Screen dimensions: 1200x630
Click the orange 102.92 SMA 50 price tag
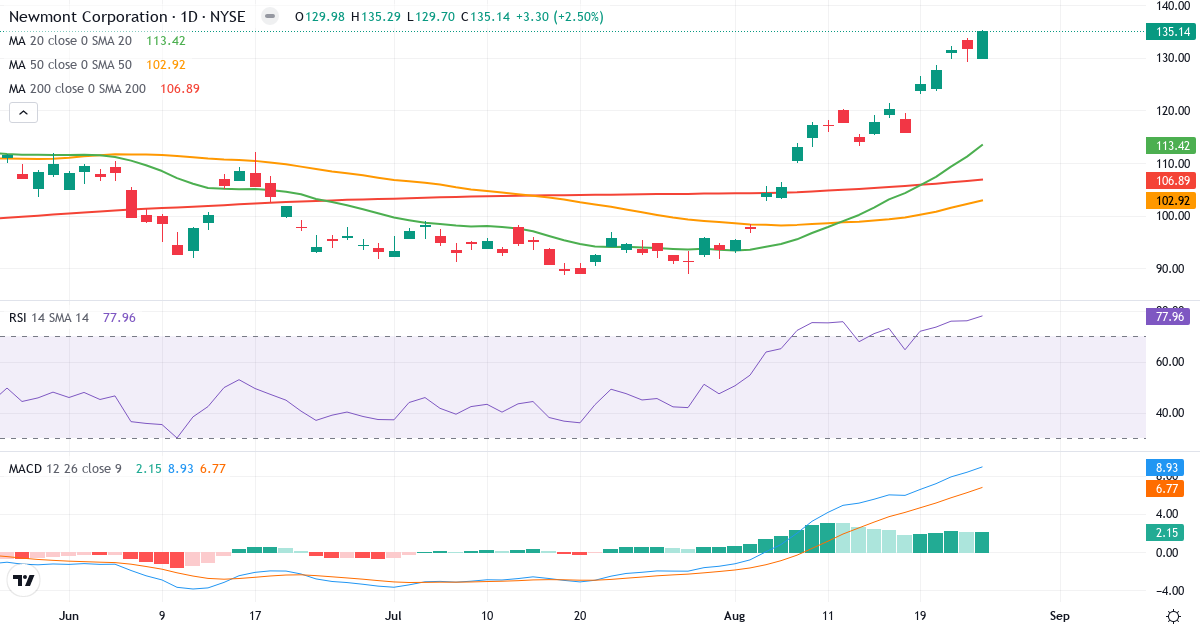click(1171, 200)
